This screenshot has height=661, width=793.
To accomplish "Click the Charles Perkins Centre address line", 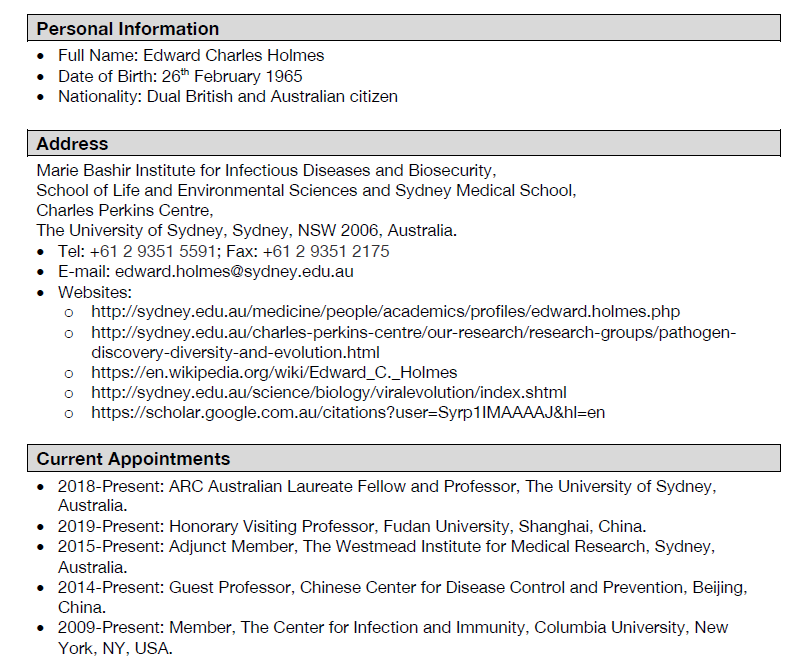I will coord(125,210).
